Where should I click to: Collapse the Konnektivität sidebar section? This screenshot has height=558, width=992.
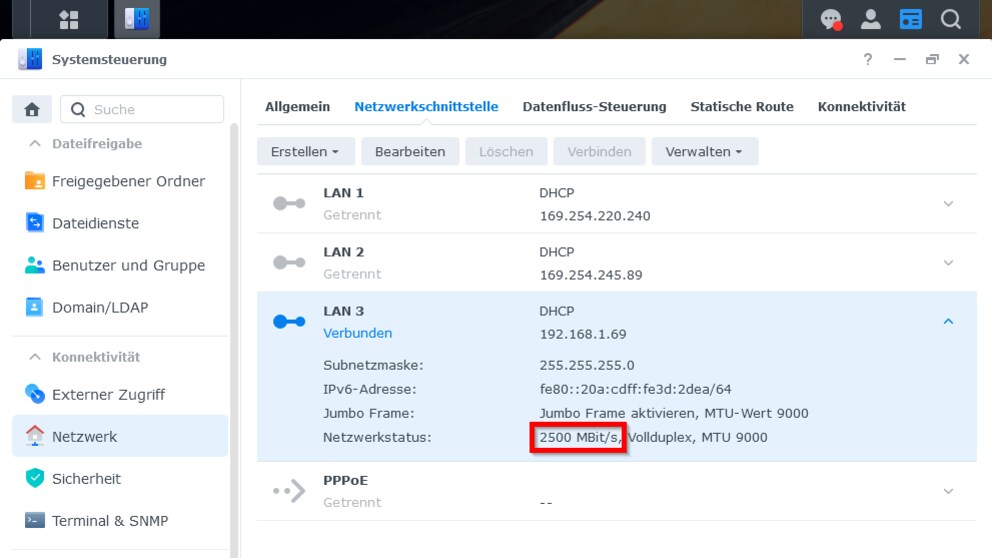pyautogui.click(x=35, y=357)
